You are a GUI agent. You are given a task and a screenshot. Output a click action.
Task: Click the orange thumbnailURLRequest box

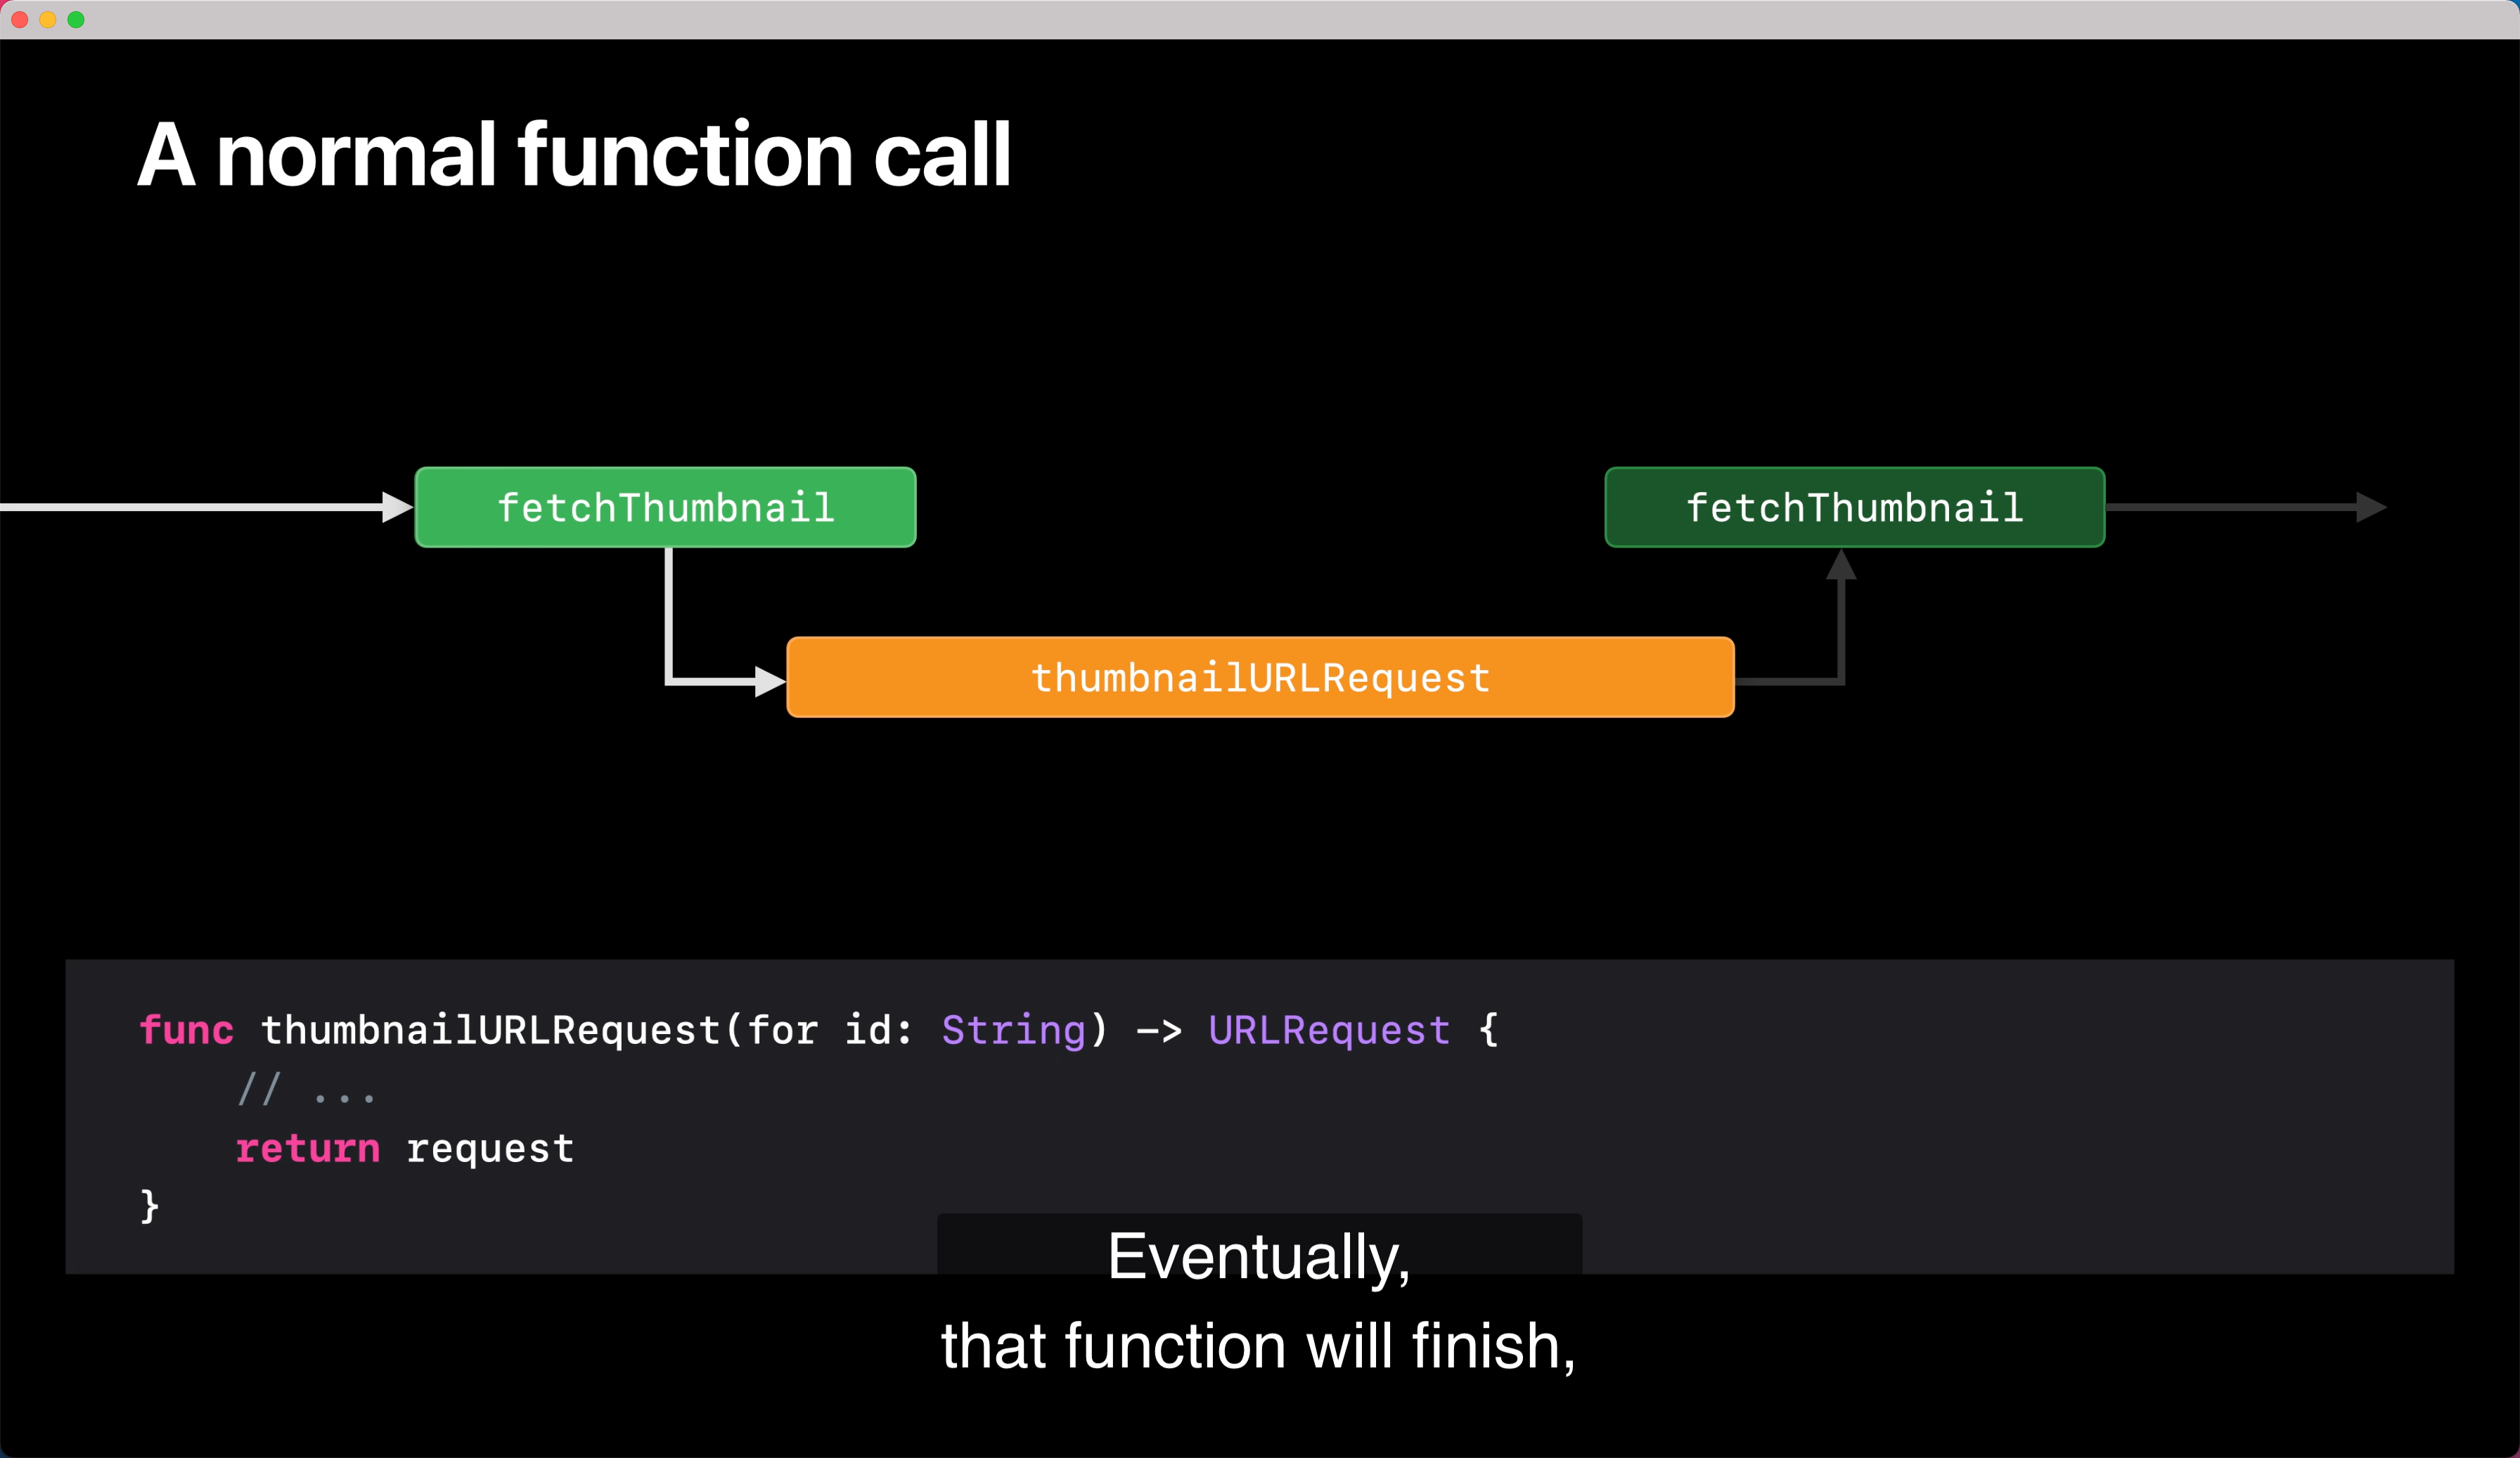(x=1260, y=677)
